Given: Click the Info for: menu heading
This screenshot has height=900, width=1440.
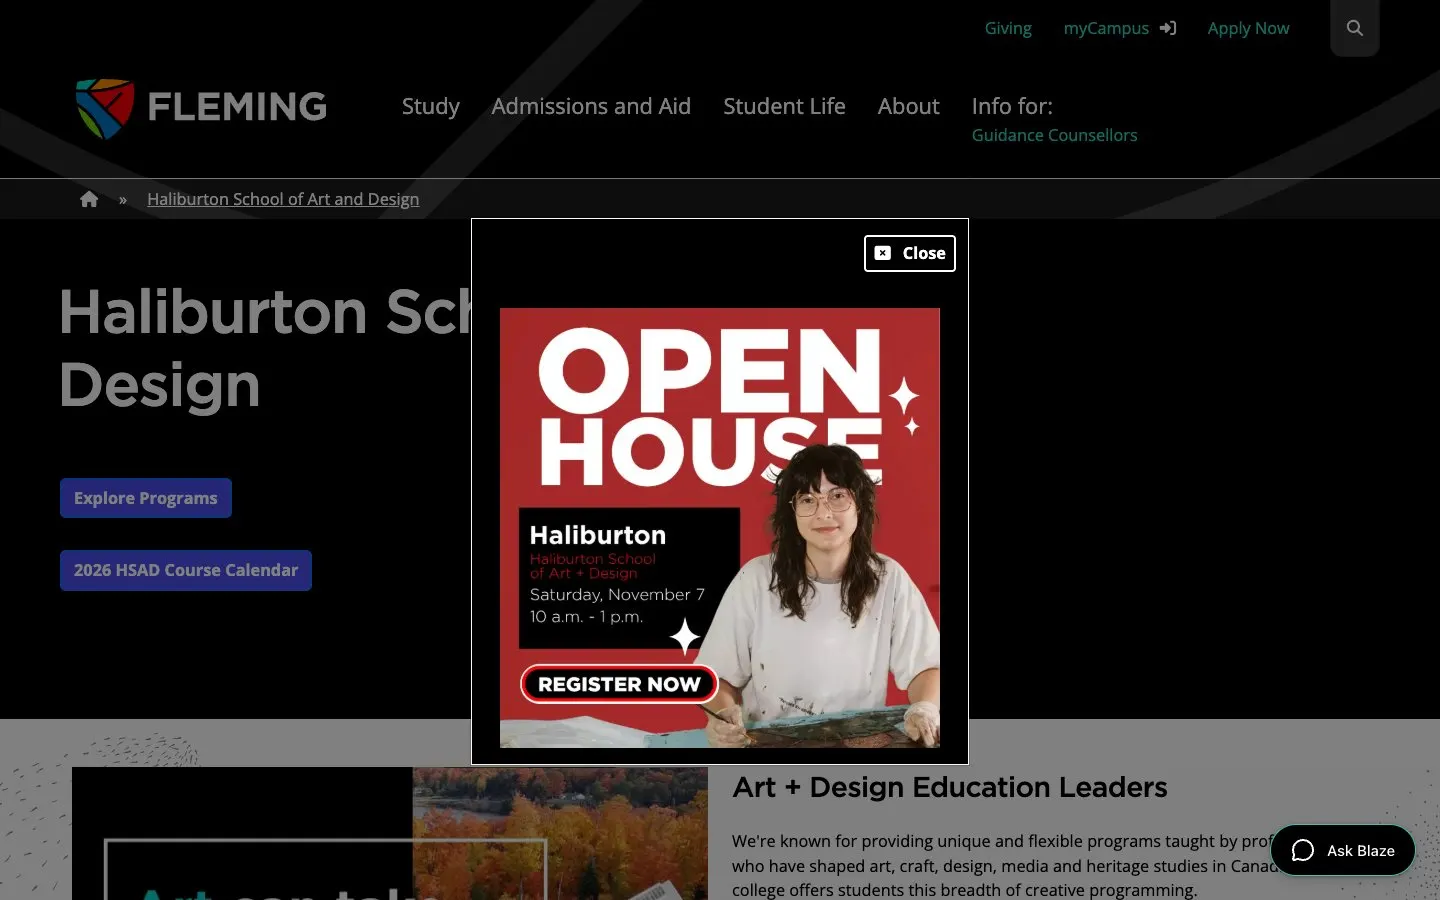Looking at the screenshot, I should [1012, 106].
